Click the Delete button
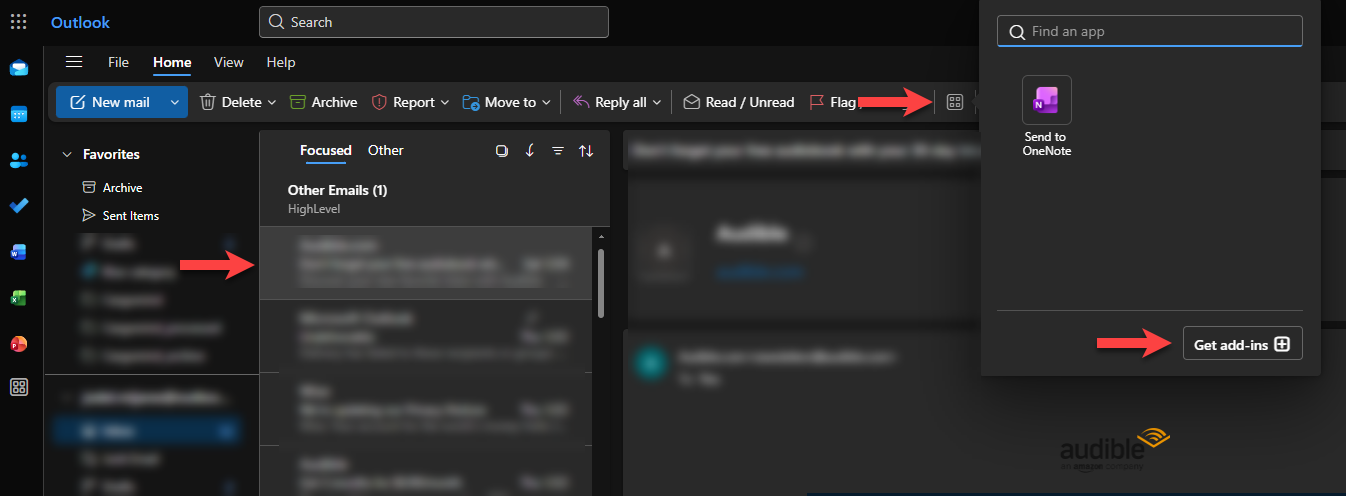1346x496 pixels. point(230,102)
